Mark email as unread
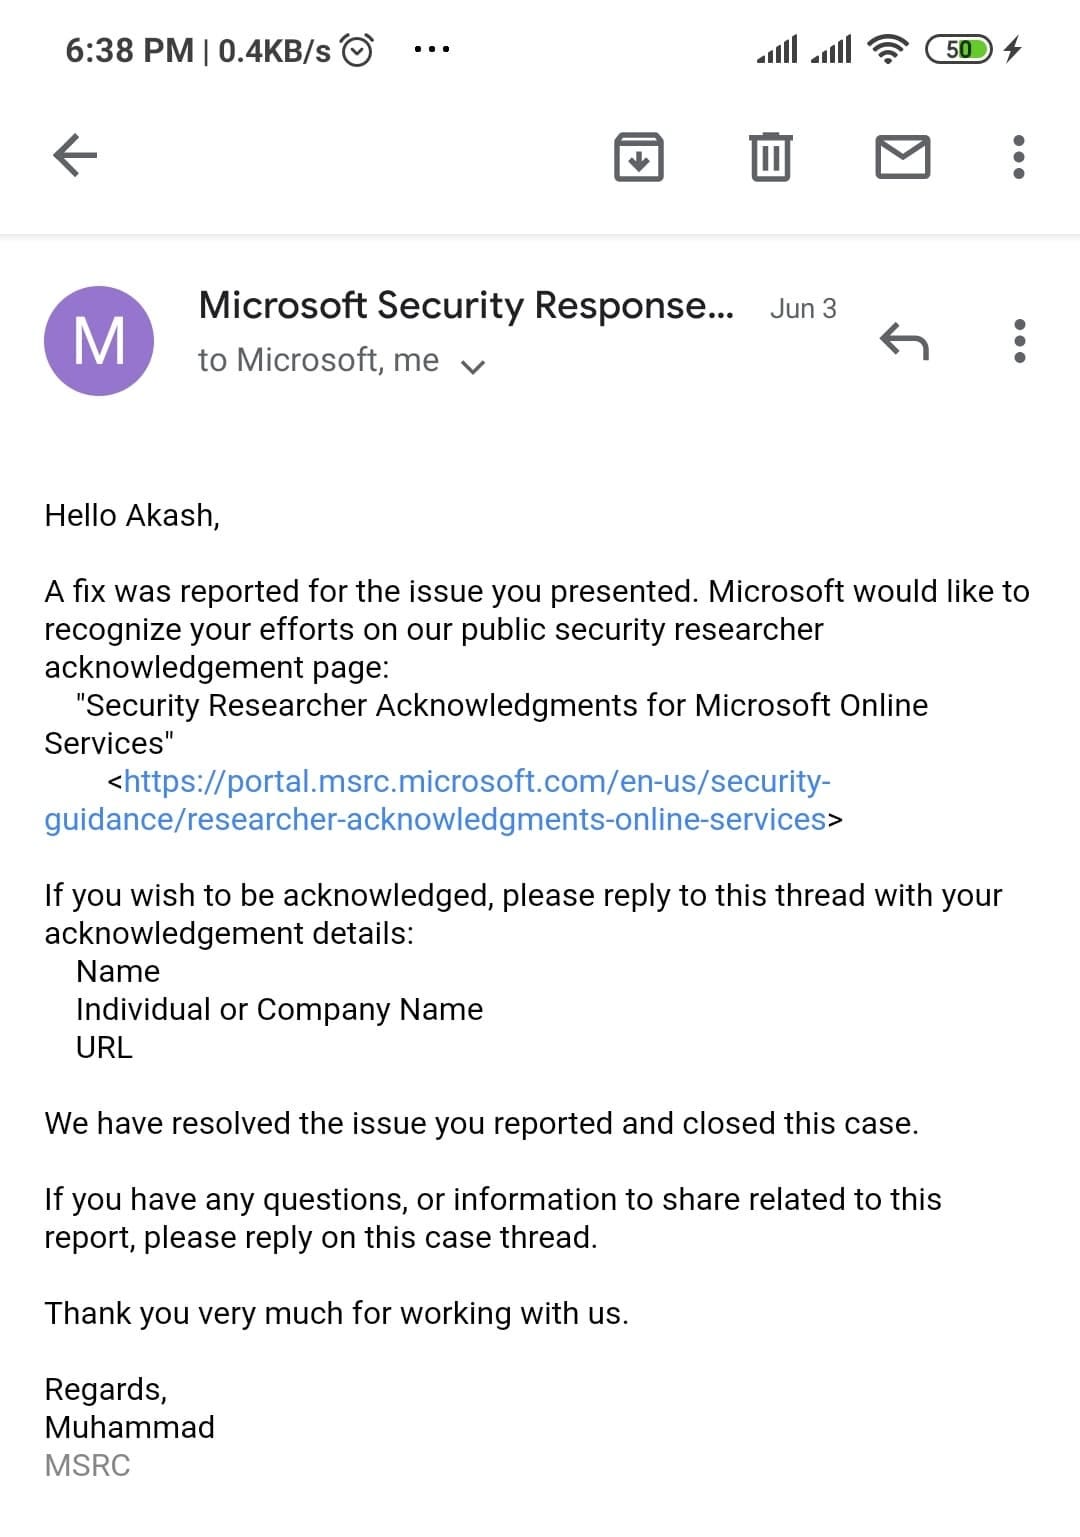Image resolution: width=1080 pixels, height=1537 pixels. (x=902, y=157)
